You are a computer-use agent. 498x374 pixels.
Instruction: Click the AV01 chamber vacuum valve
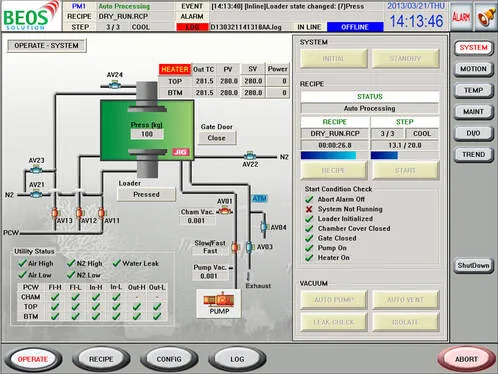225,211
